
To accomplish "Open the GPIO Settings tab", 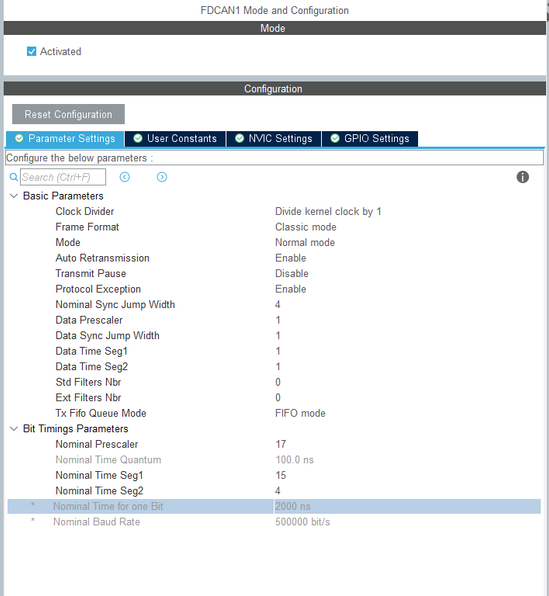I will [x=370, y=139].
